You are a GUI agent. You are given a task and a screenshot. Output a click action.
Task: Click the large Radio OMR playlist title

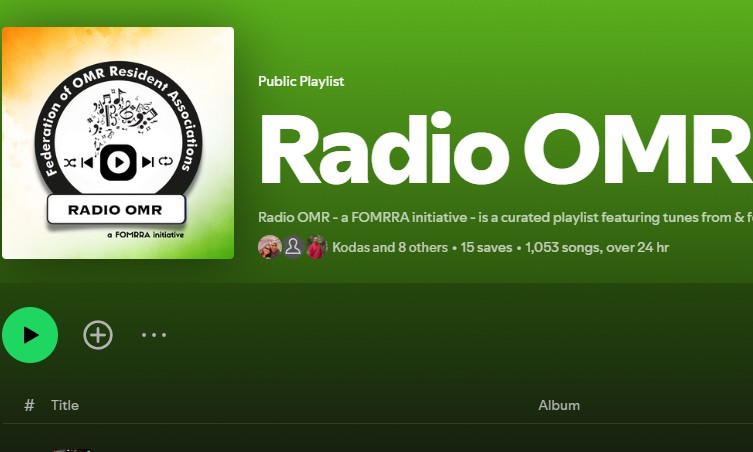coord(506,148)
